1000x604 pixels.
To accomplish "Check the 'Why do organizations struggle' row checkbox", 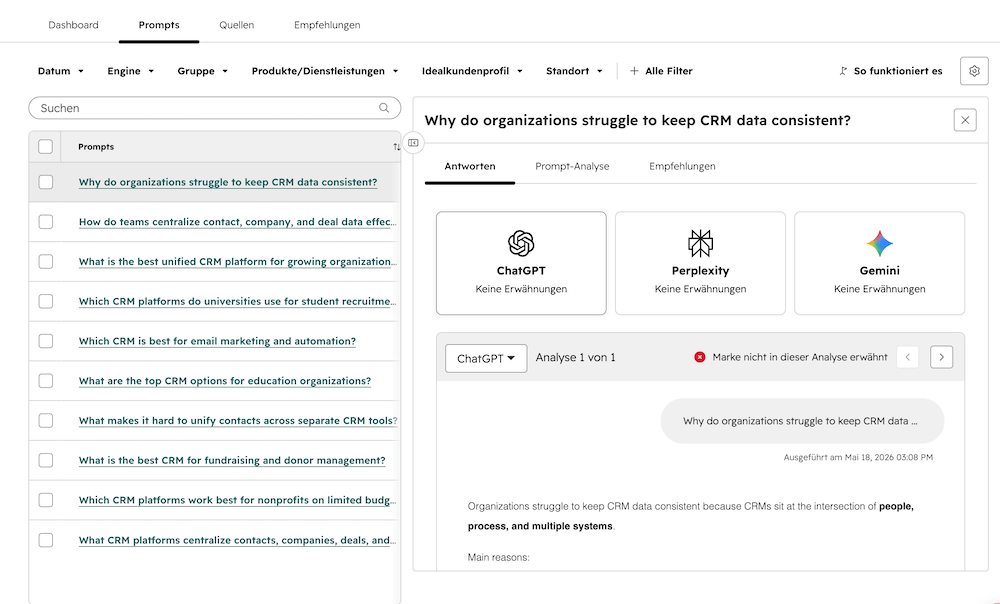I will [x=45, y=182].
